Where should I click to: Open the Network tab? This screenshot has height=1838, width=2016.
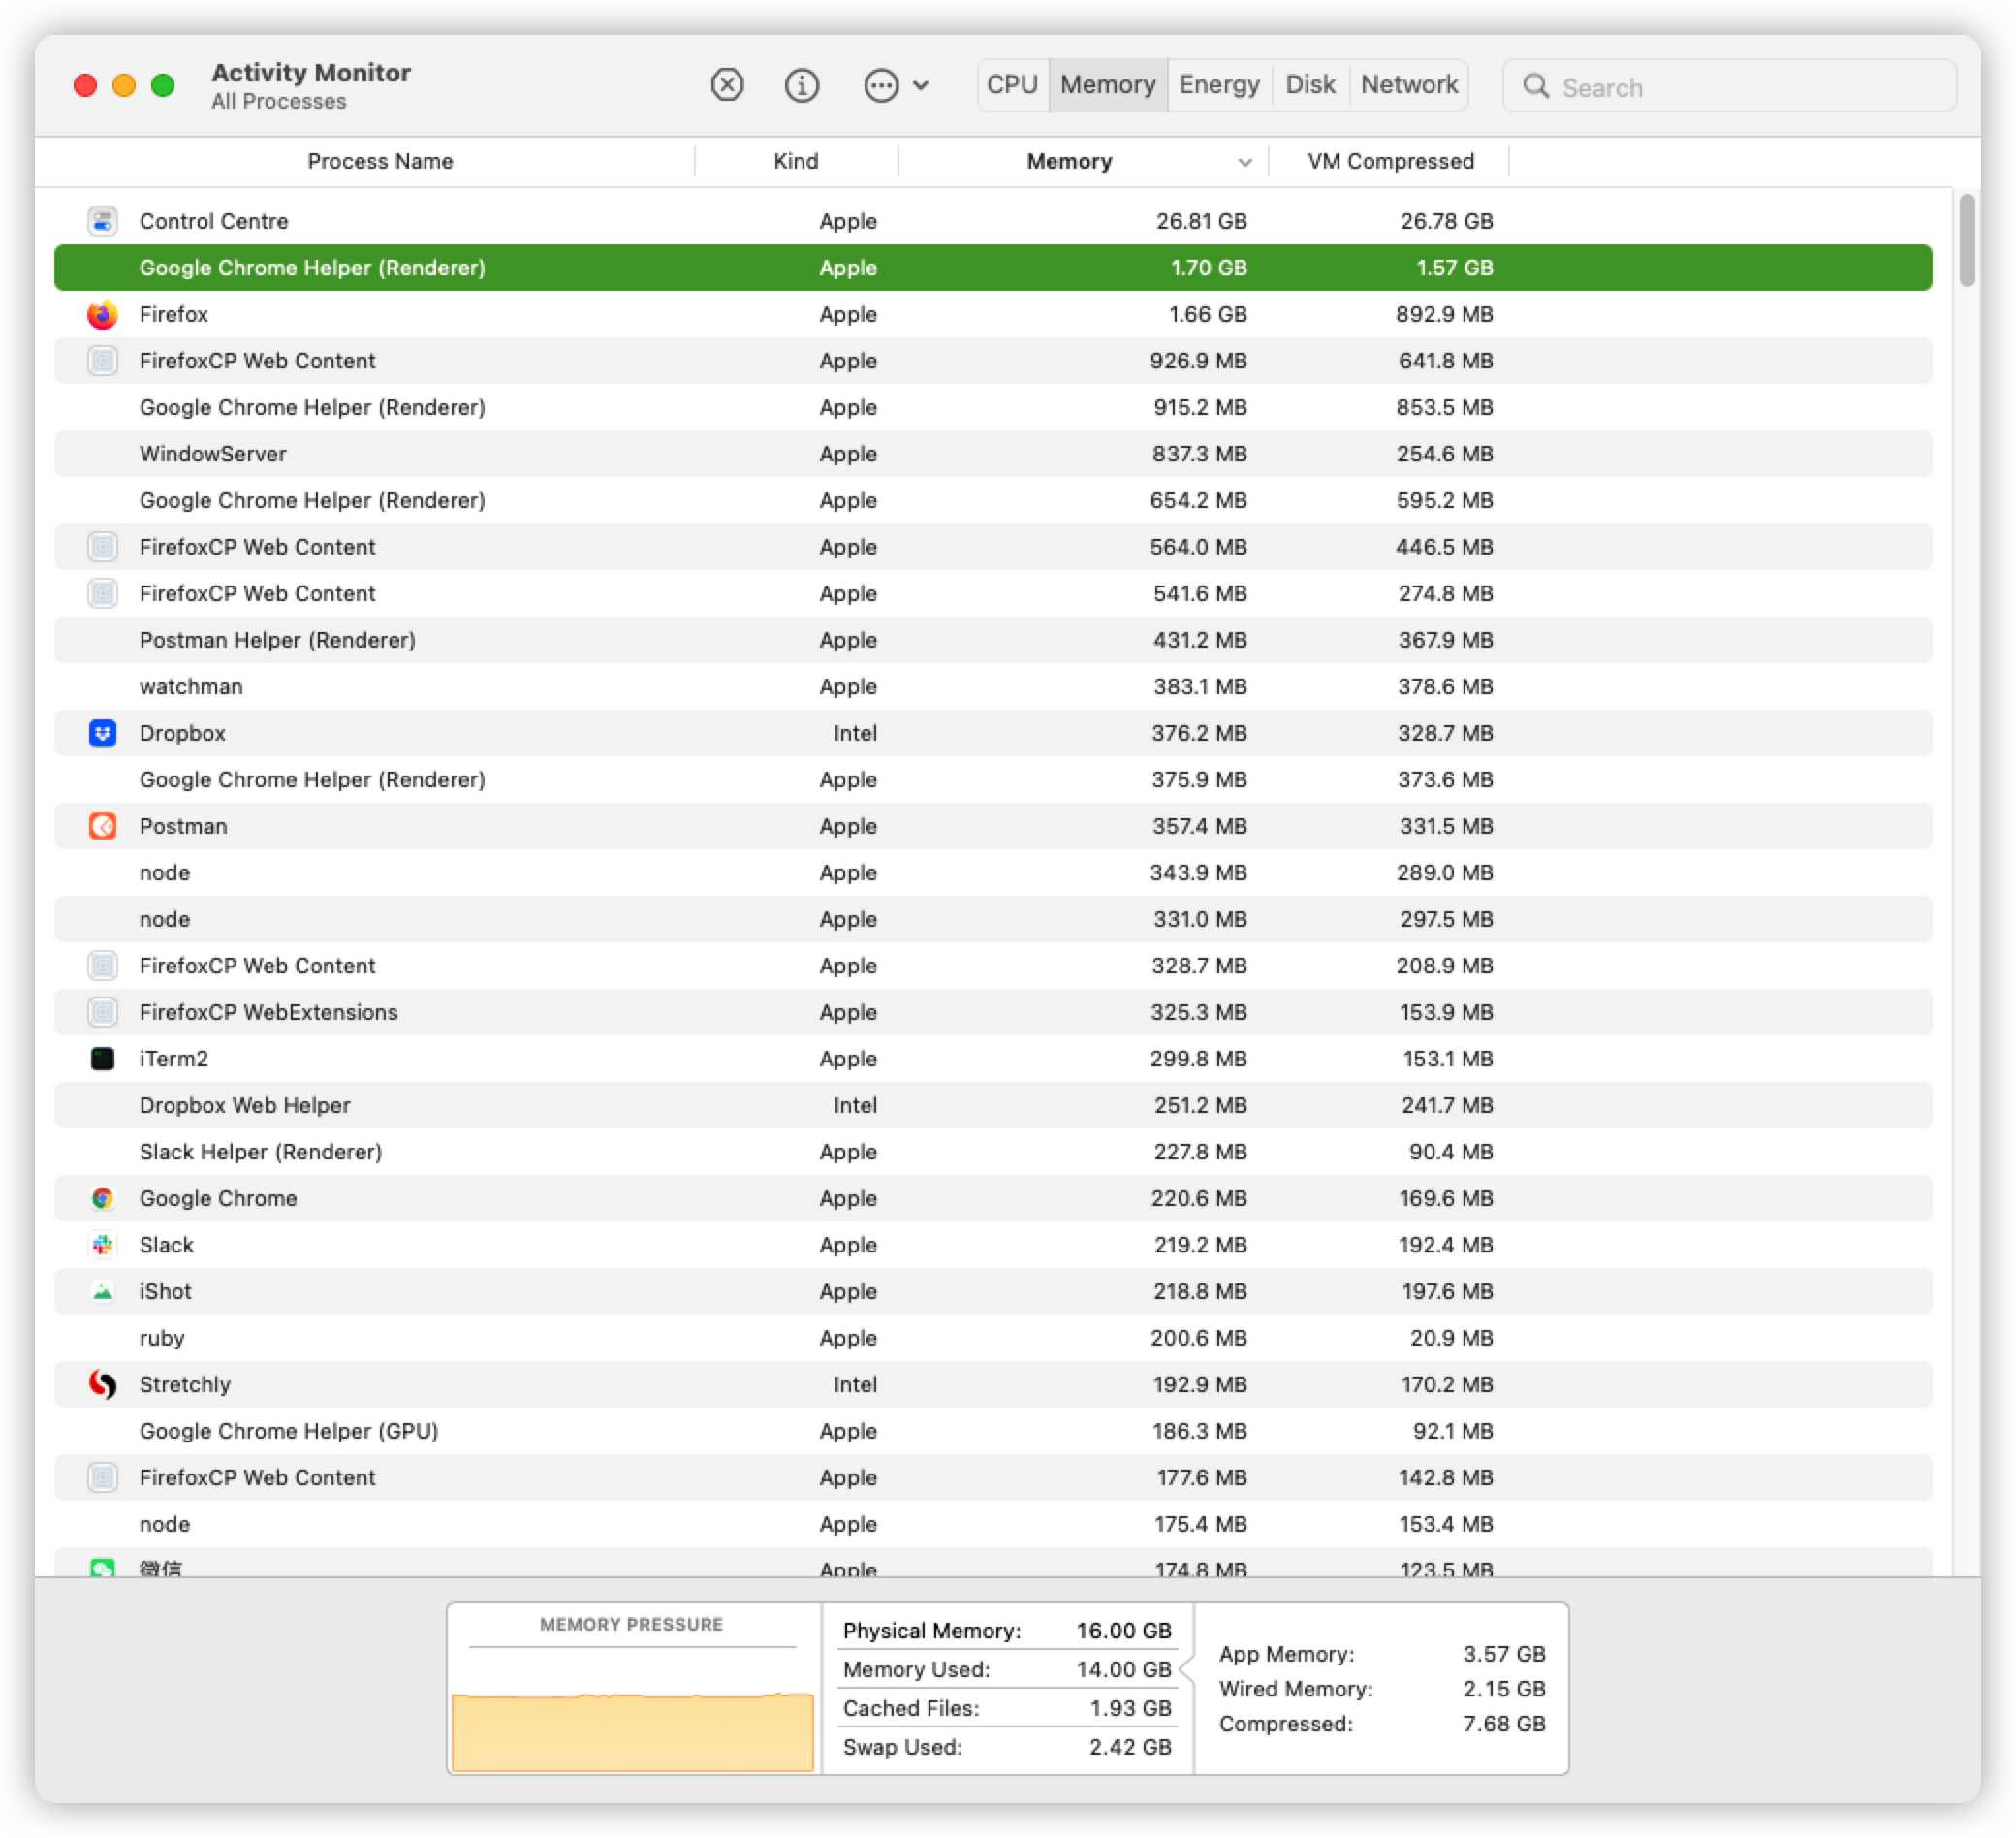[1408, 85]
